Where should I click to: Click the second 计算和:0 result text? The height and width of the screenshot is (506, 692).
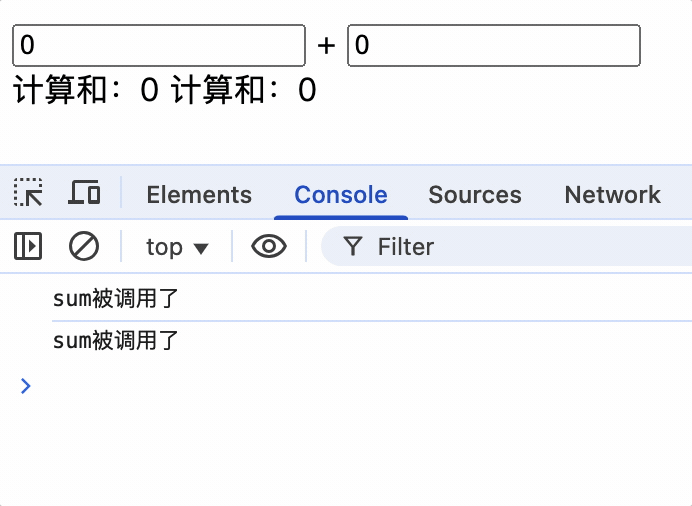244,91
